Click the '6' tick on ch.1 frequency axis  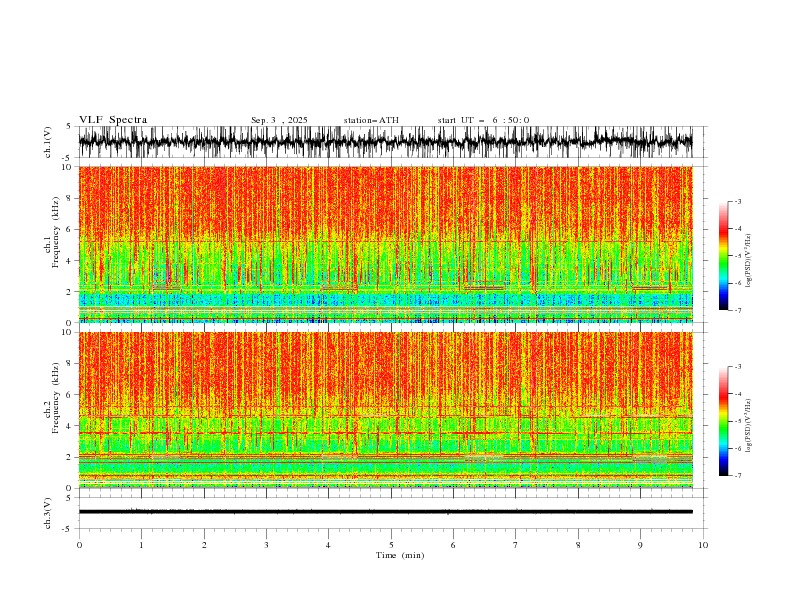tap(71, 229)
